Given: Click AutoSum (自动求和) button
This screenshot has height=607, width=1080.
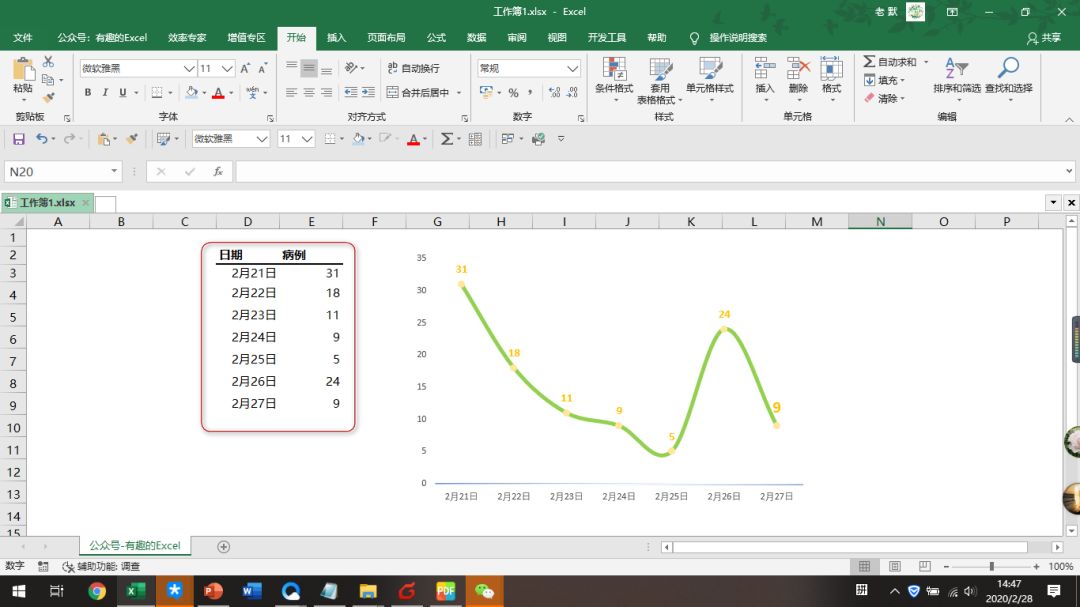Looking at the screenshot, I should click(x=889, y=62).
